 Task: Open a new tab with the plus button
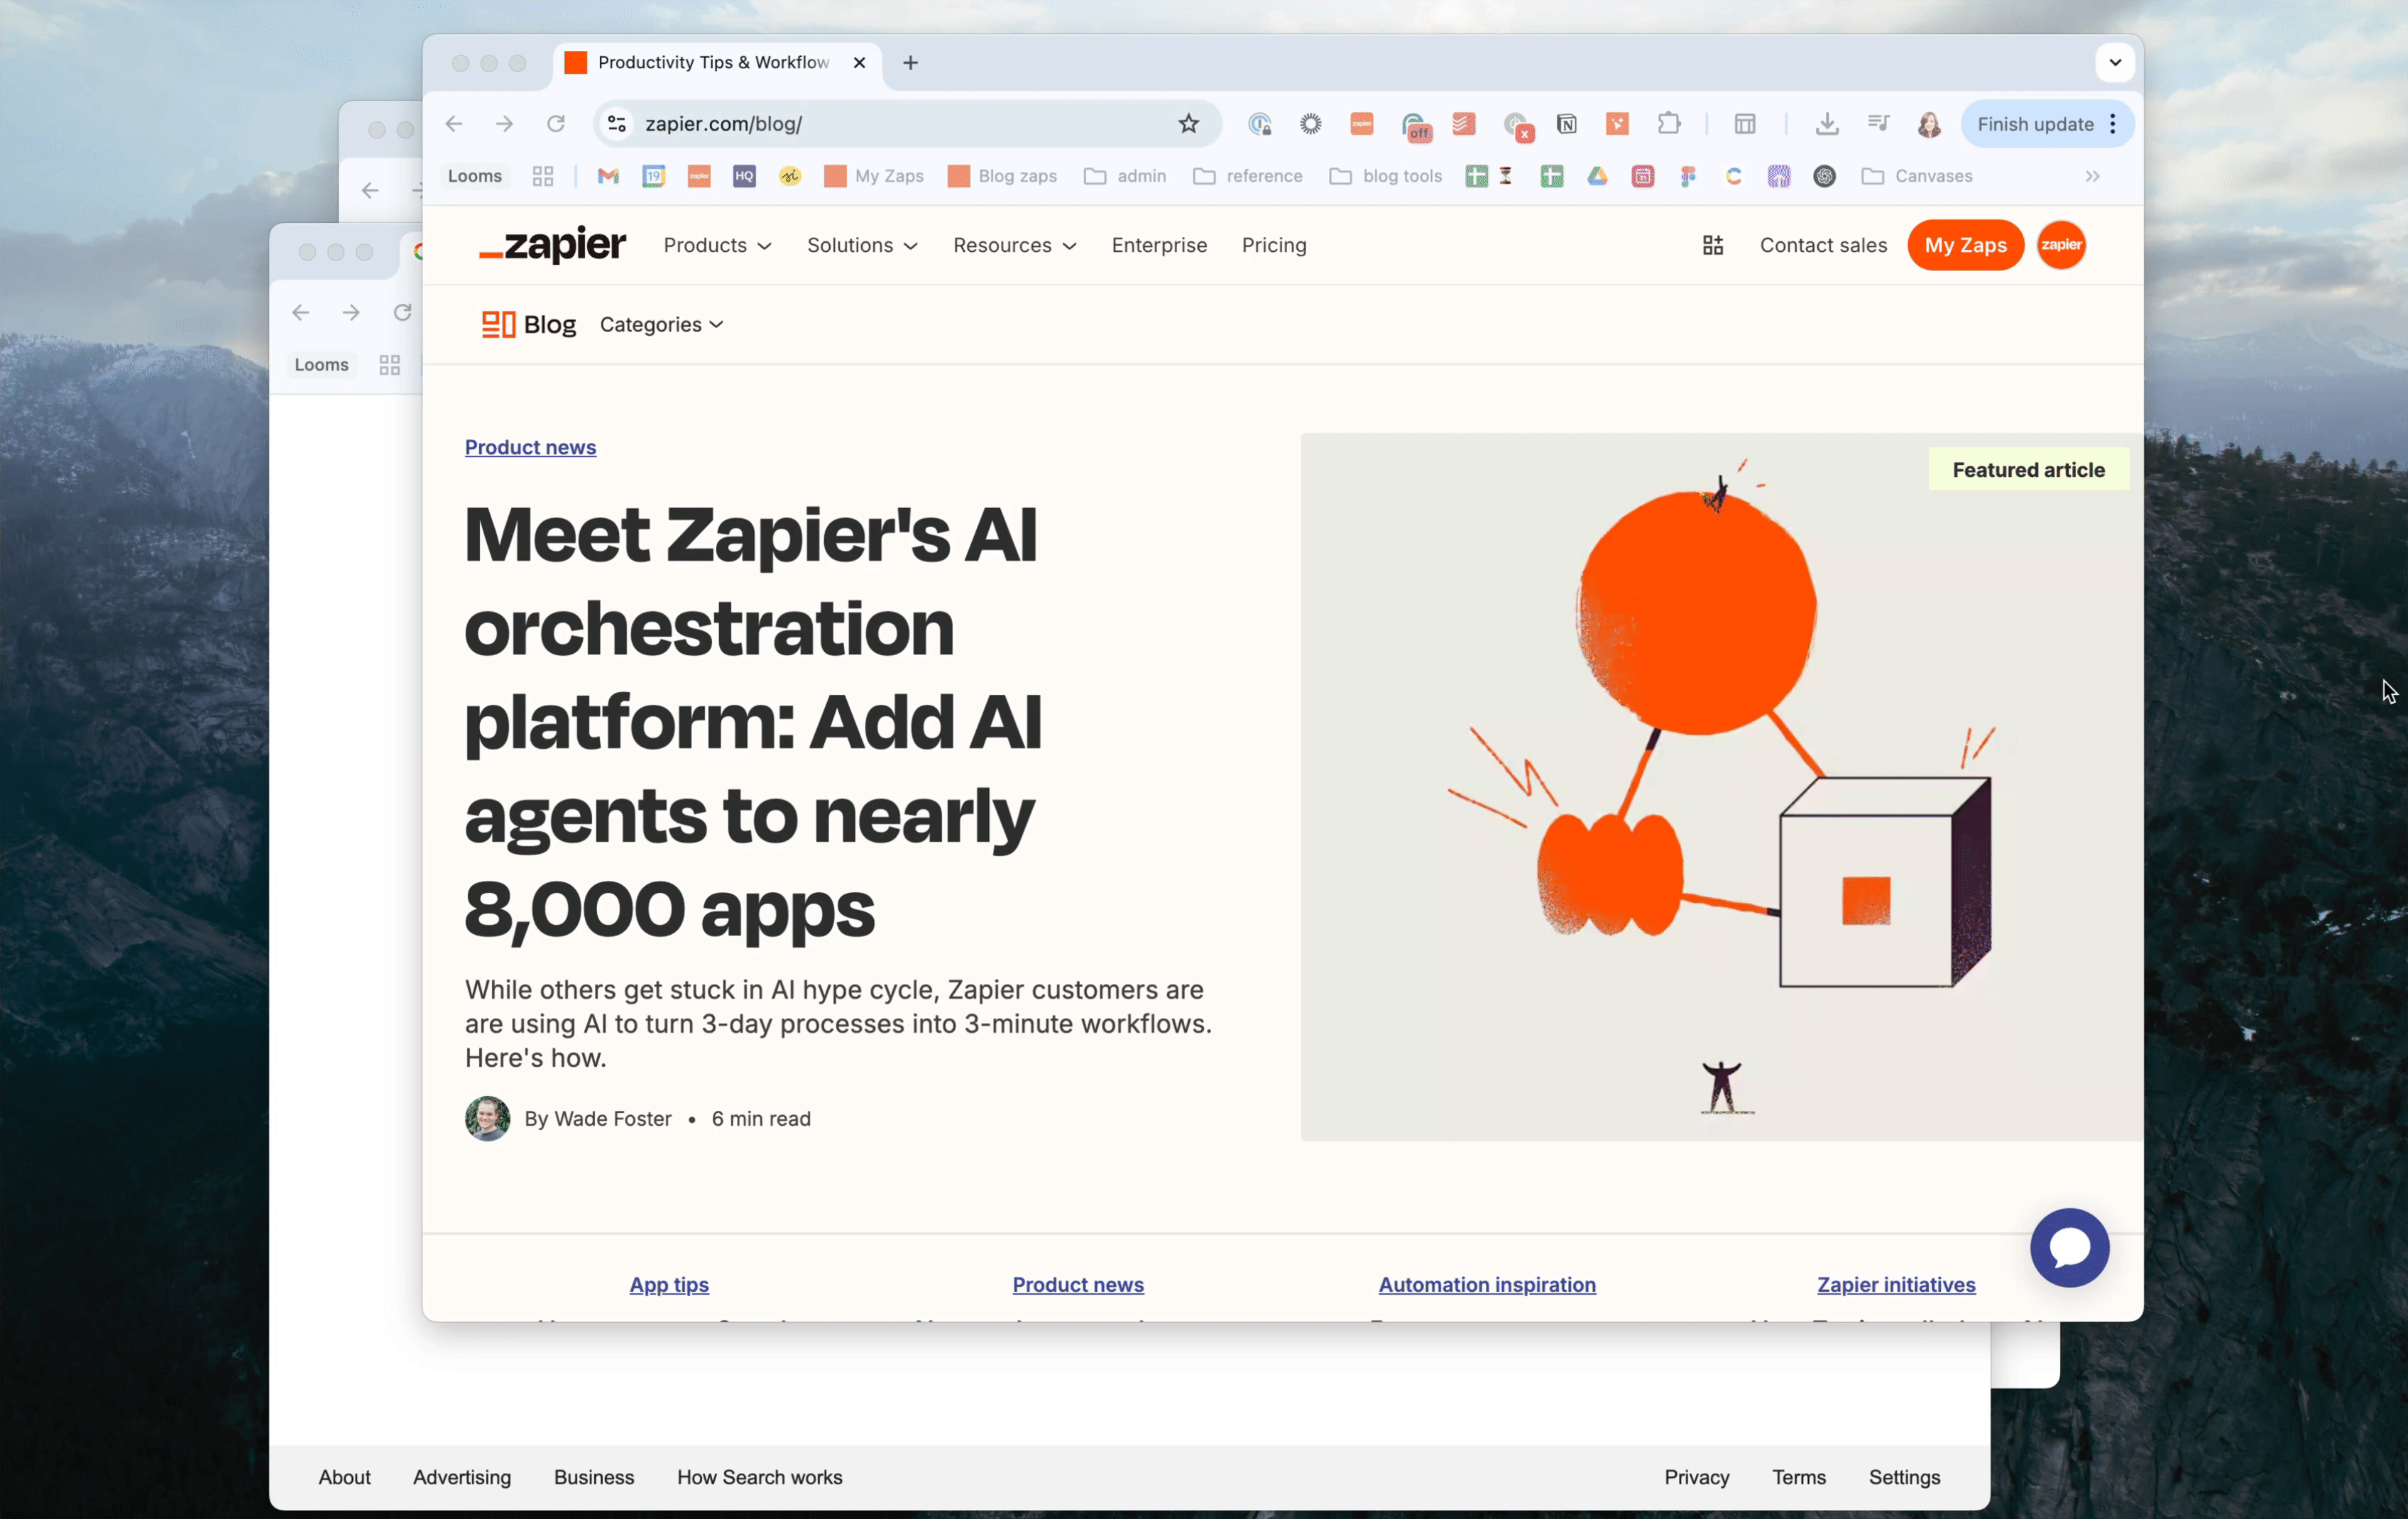910,62
